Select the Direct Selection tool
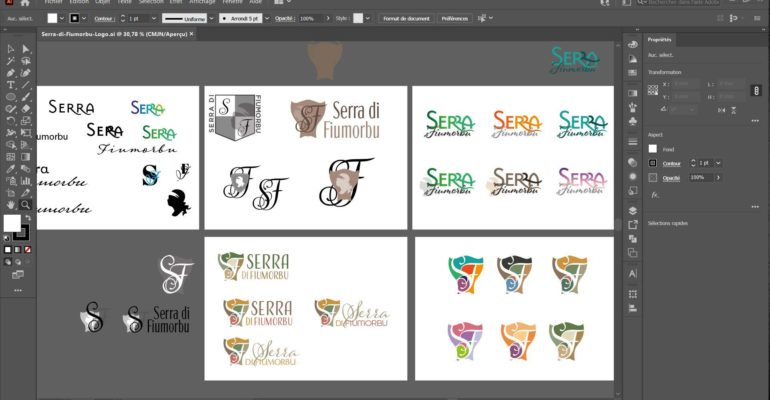770x400 pixels. pos(26,48)
